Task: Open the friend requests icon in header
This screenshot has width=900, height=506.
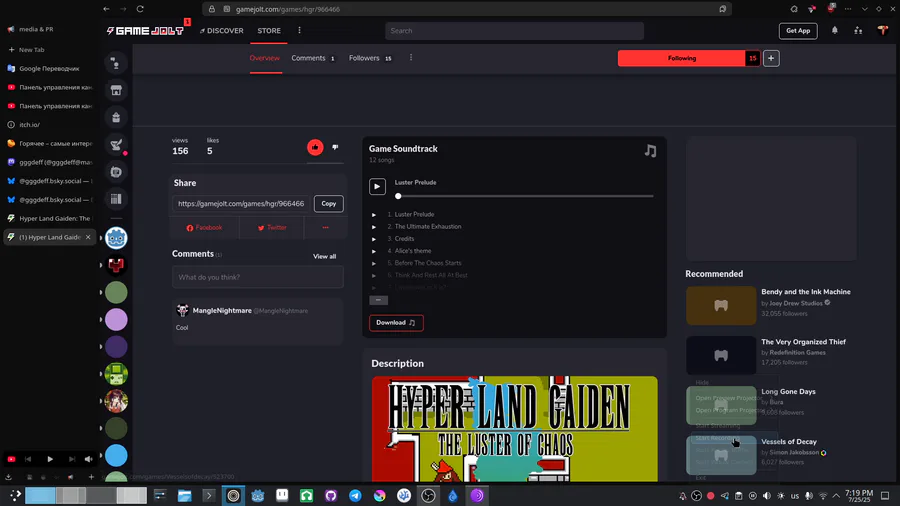Action: point(858,31)
